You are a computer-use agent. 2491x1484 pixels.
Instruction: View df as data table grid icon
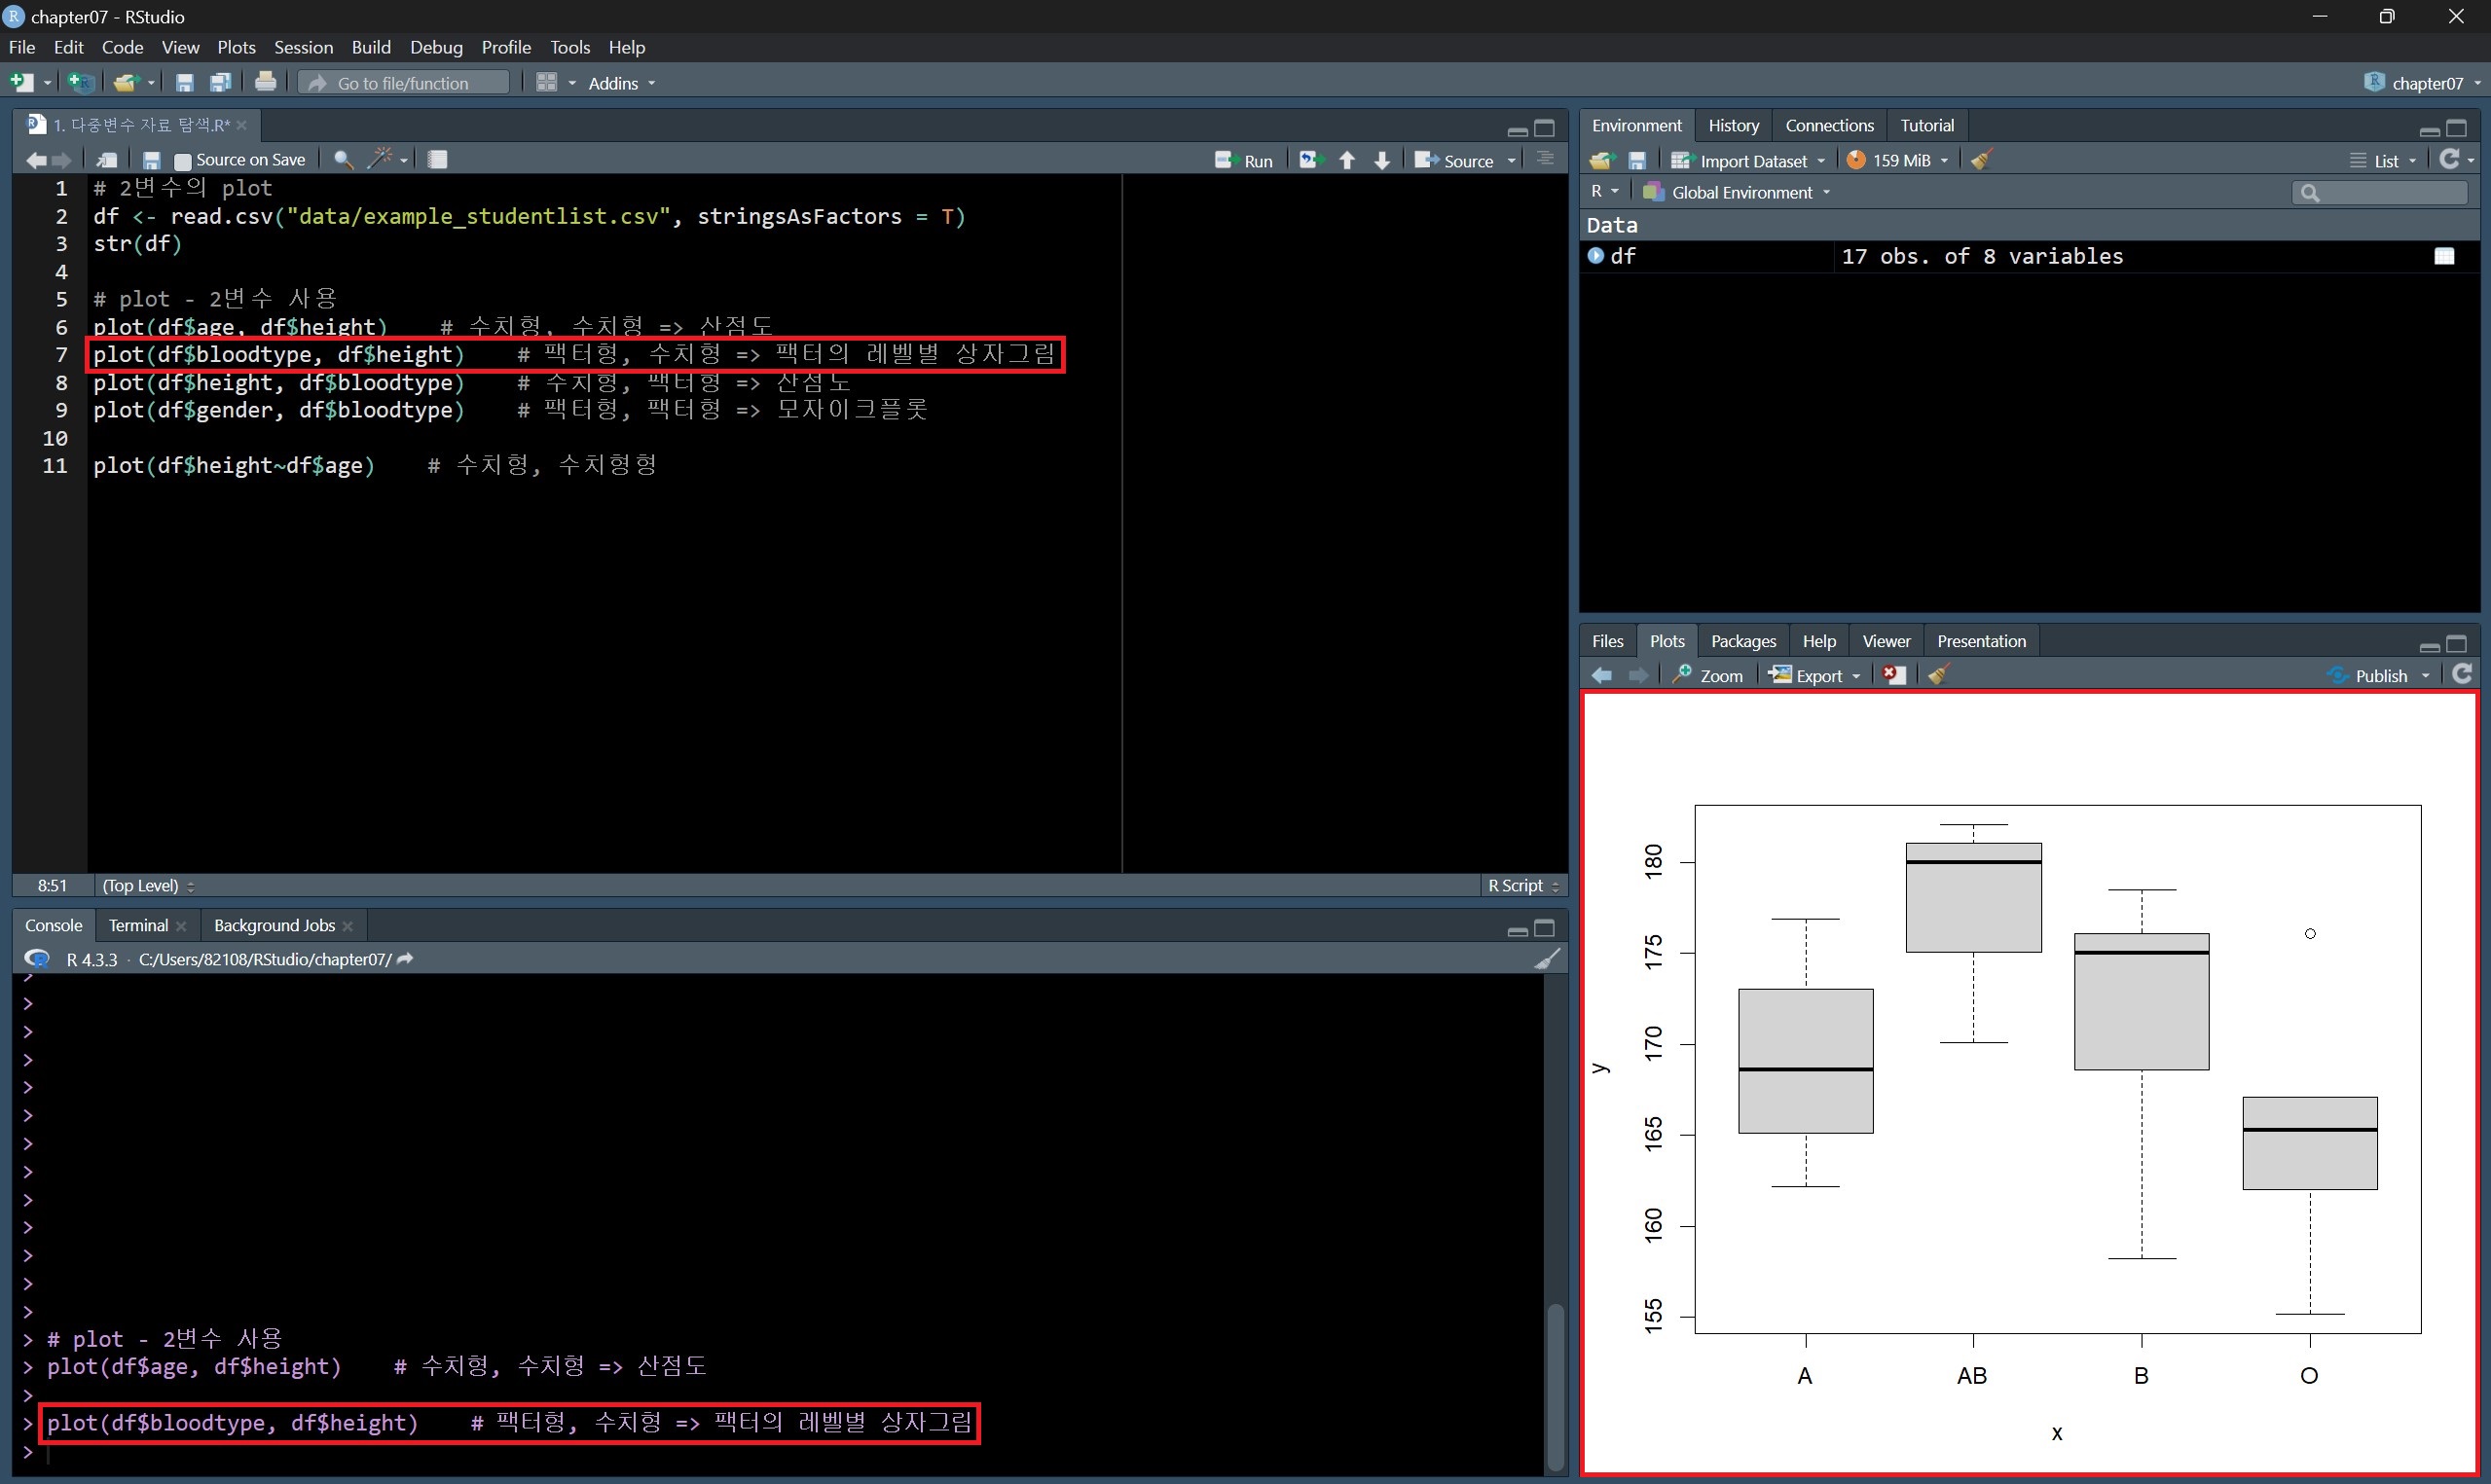click(x=2444, y=256)
